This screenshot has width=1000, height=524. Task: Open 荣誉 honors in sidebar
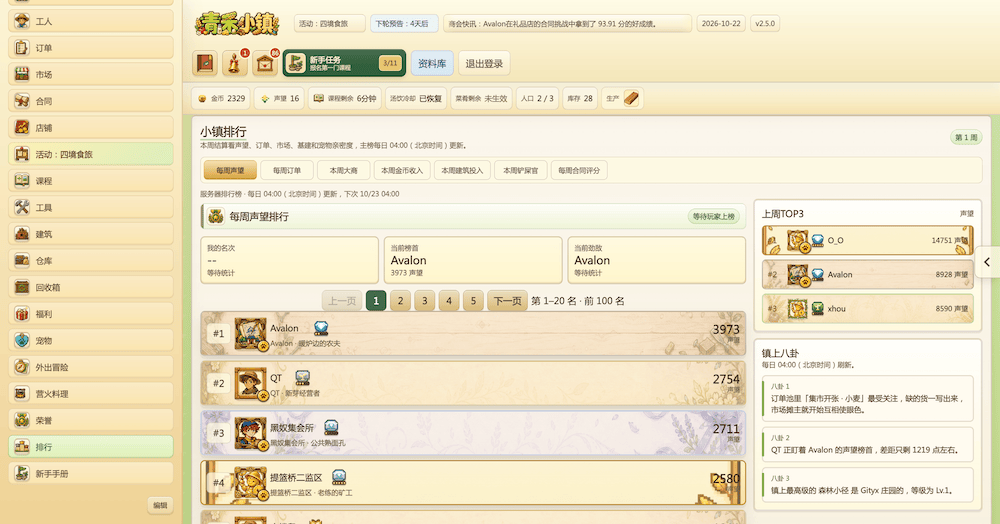click(x=91, y=420)
